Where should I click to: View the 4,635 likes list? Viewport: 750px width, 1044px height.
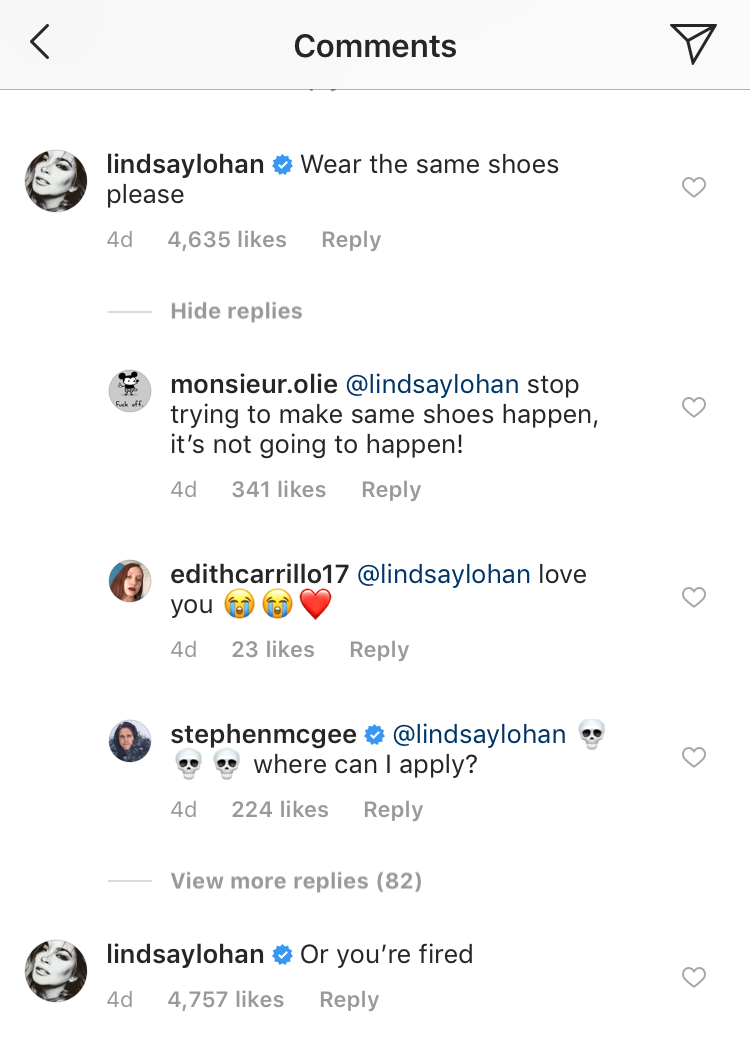coord(227,240)
